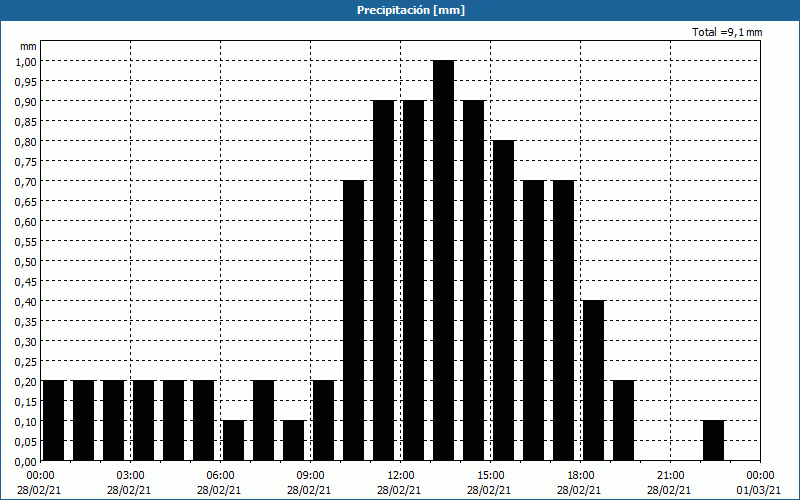Click the y-axis value 0,95
Image resolution: width=800 pixels, height=500 pixels.
click(27, 81)
